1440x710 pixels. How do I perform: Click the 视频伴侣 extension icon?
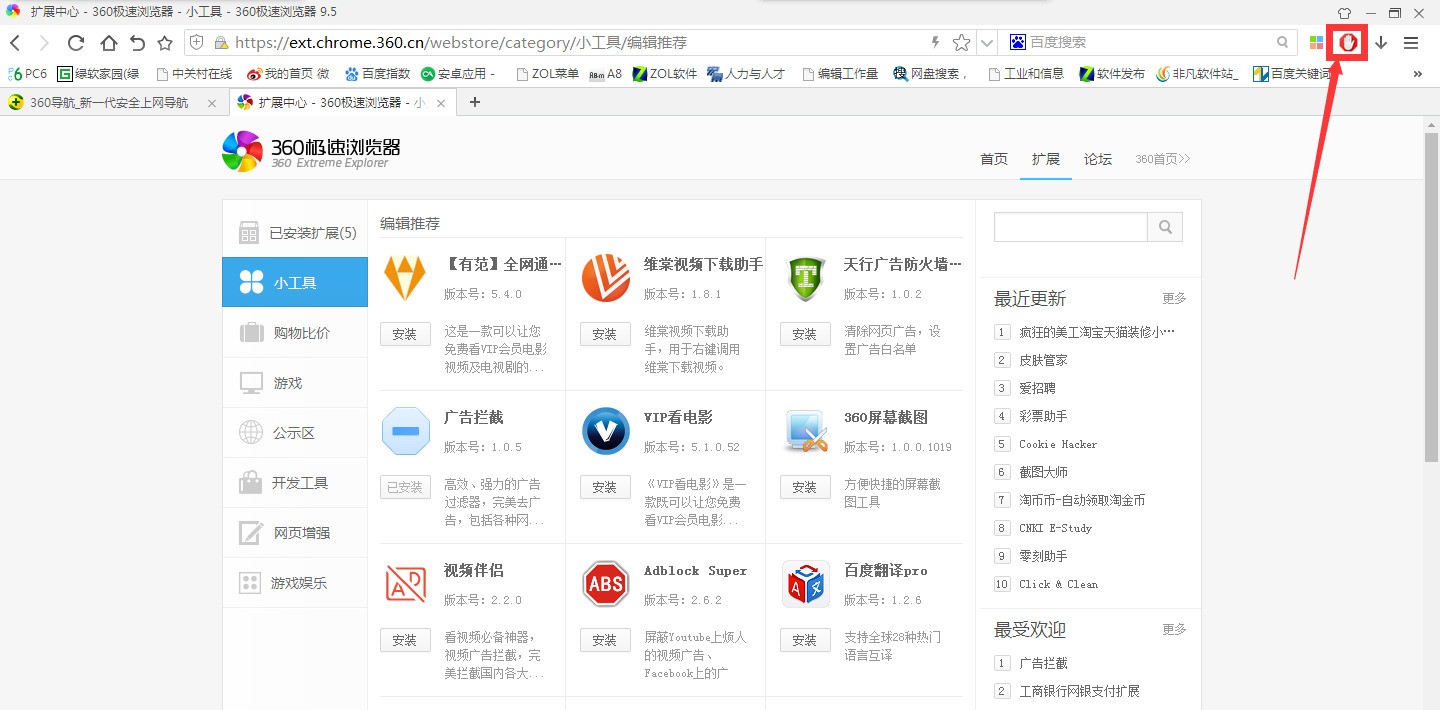[405, 584]
